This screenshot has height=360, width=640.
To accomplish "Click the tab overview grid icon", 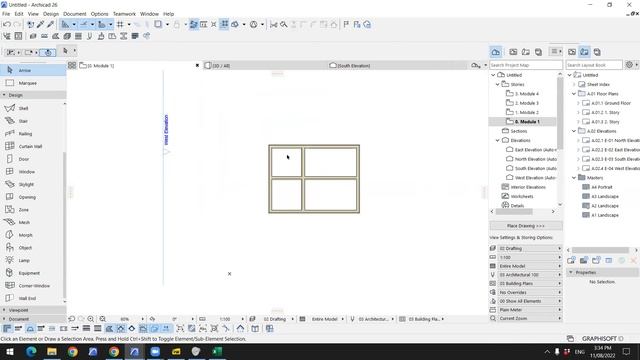I will click(72, 65).
